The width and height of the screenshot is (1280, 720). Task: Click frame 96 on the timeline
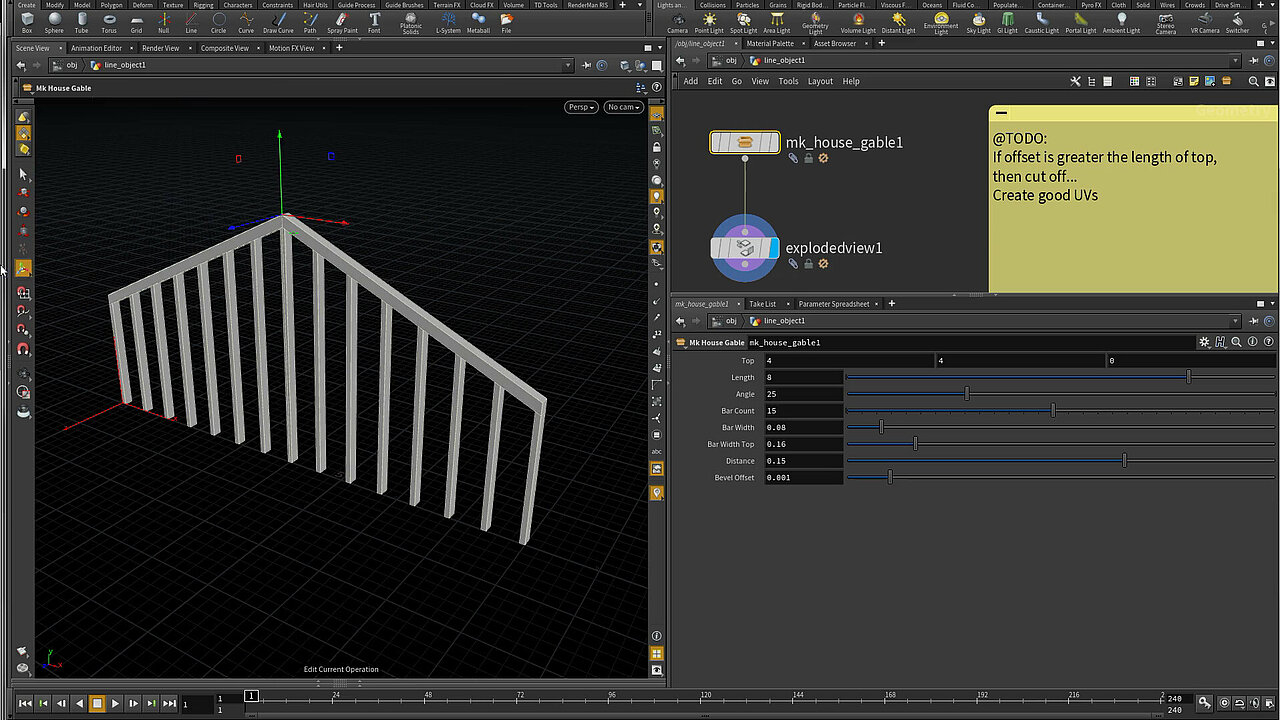613,698
